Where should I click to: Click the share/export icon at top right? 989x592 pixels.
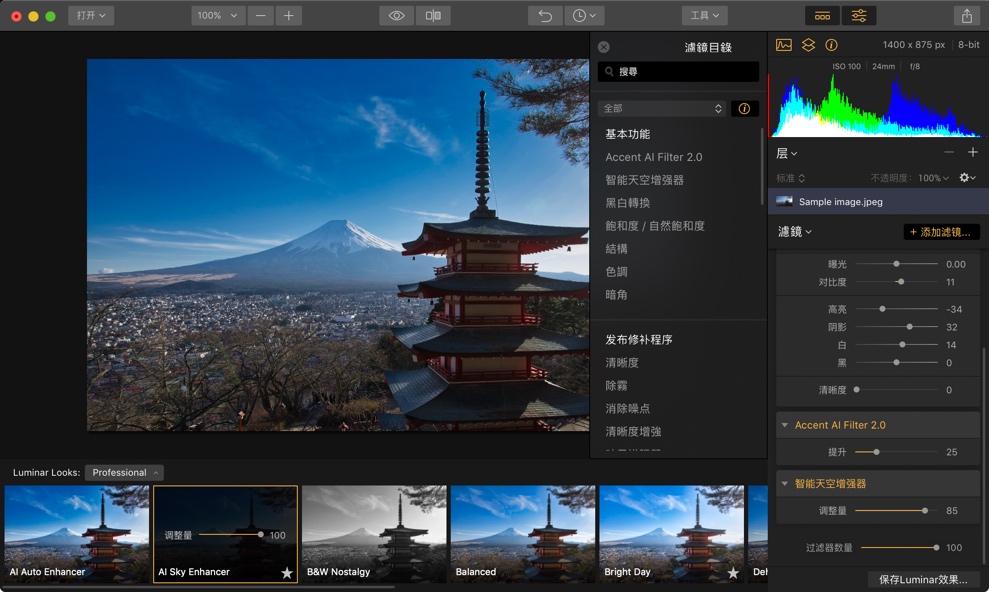coord(965,15)
